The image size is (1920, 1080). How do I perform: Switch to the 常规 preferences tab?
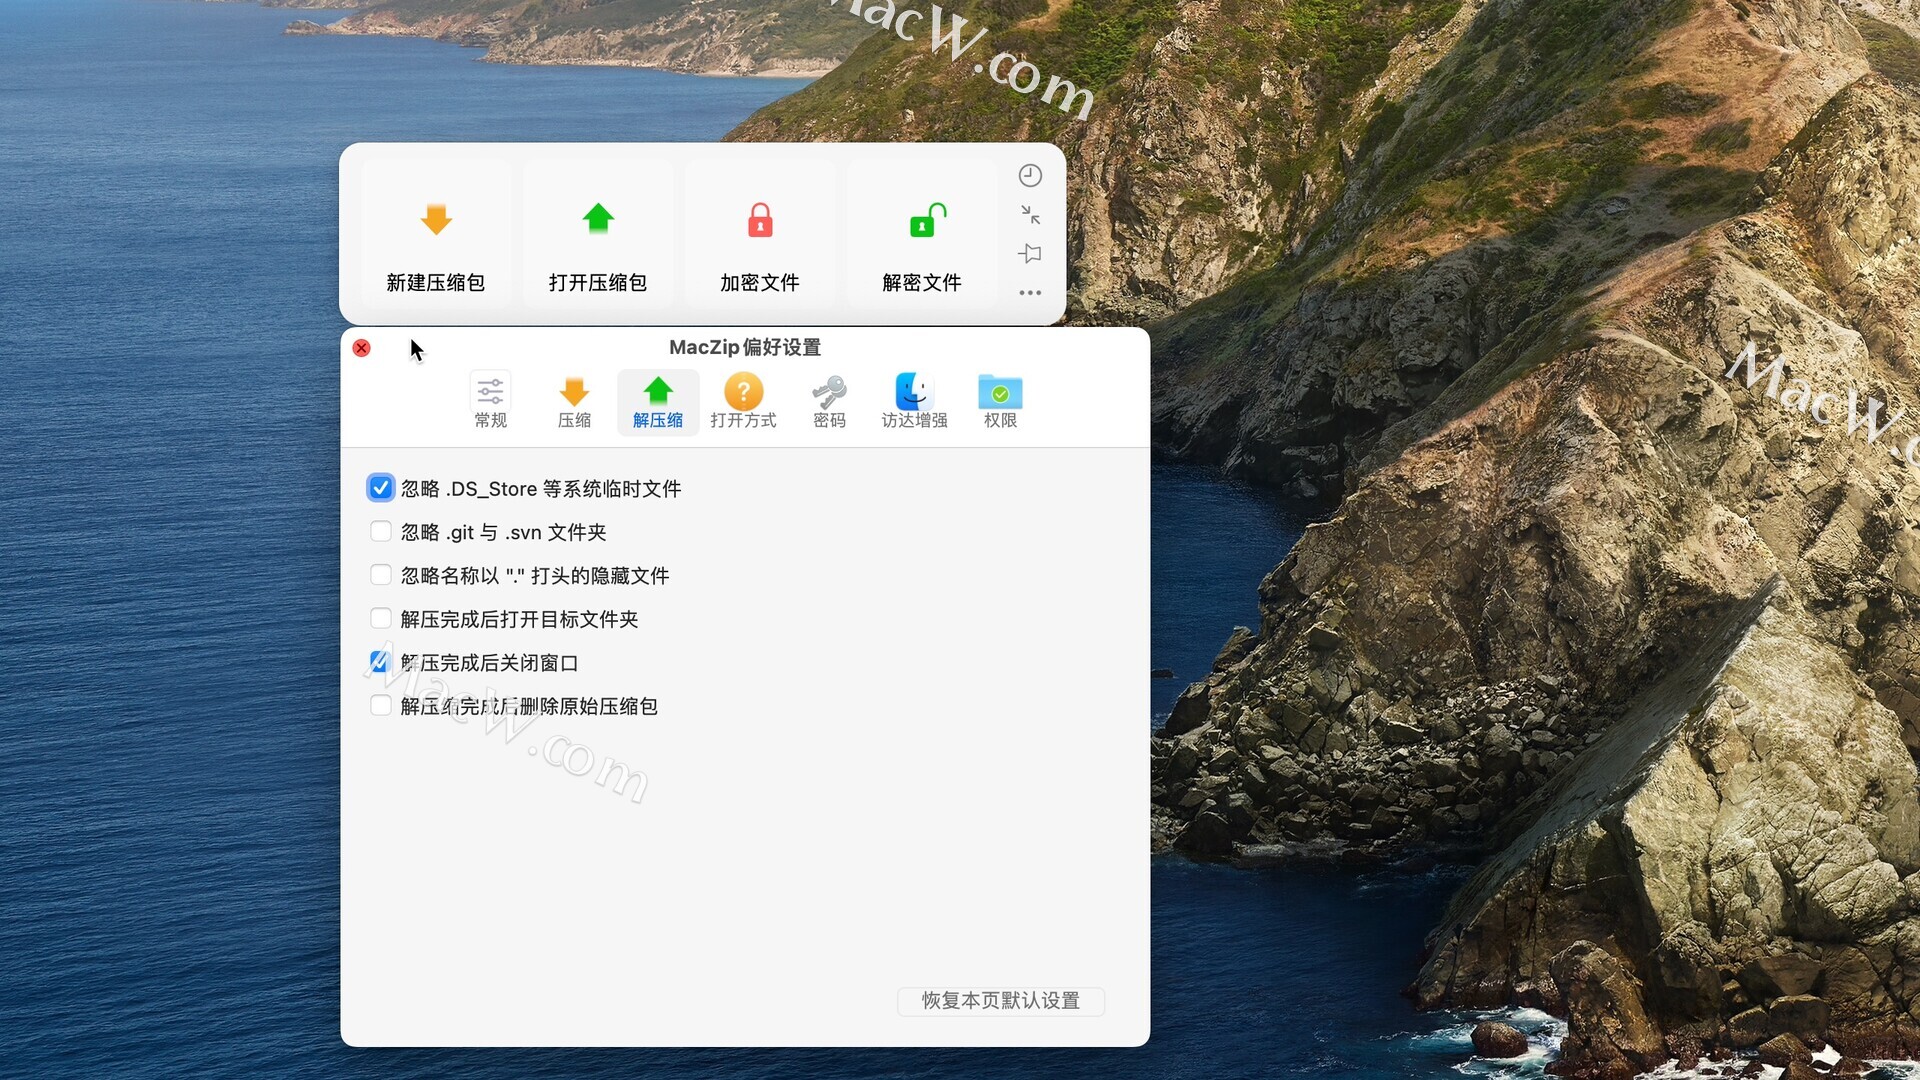coord(490,402)
